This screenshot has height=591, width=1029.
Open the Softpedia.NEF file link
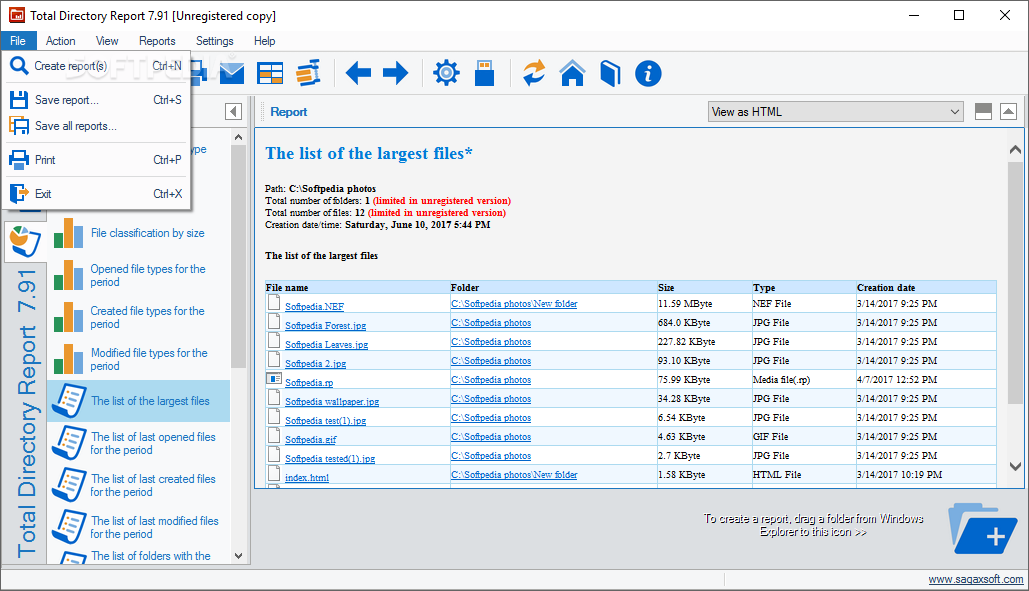pyautogui.click(x=314, y=306)
